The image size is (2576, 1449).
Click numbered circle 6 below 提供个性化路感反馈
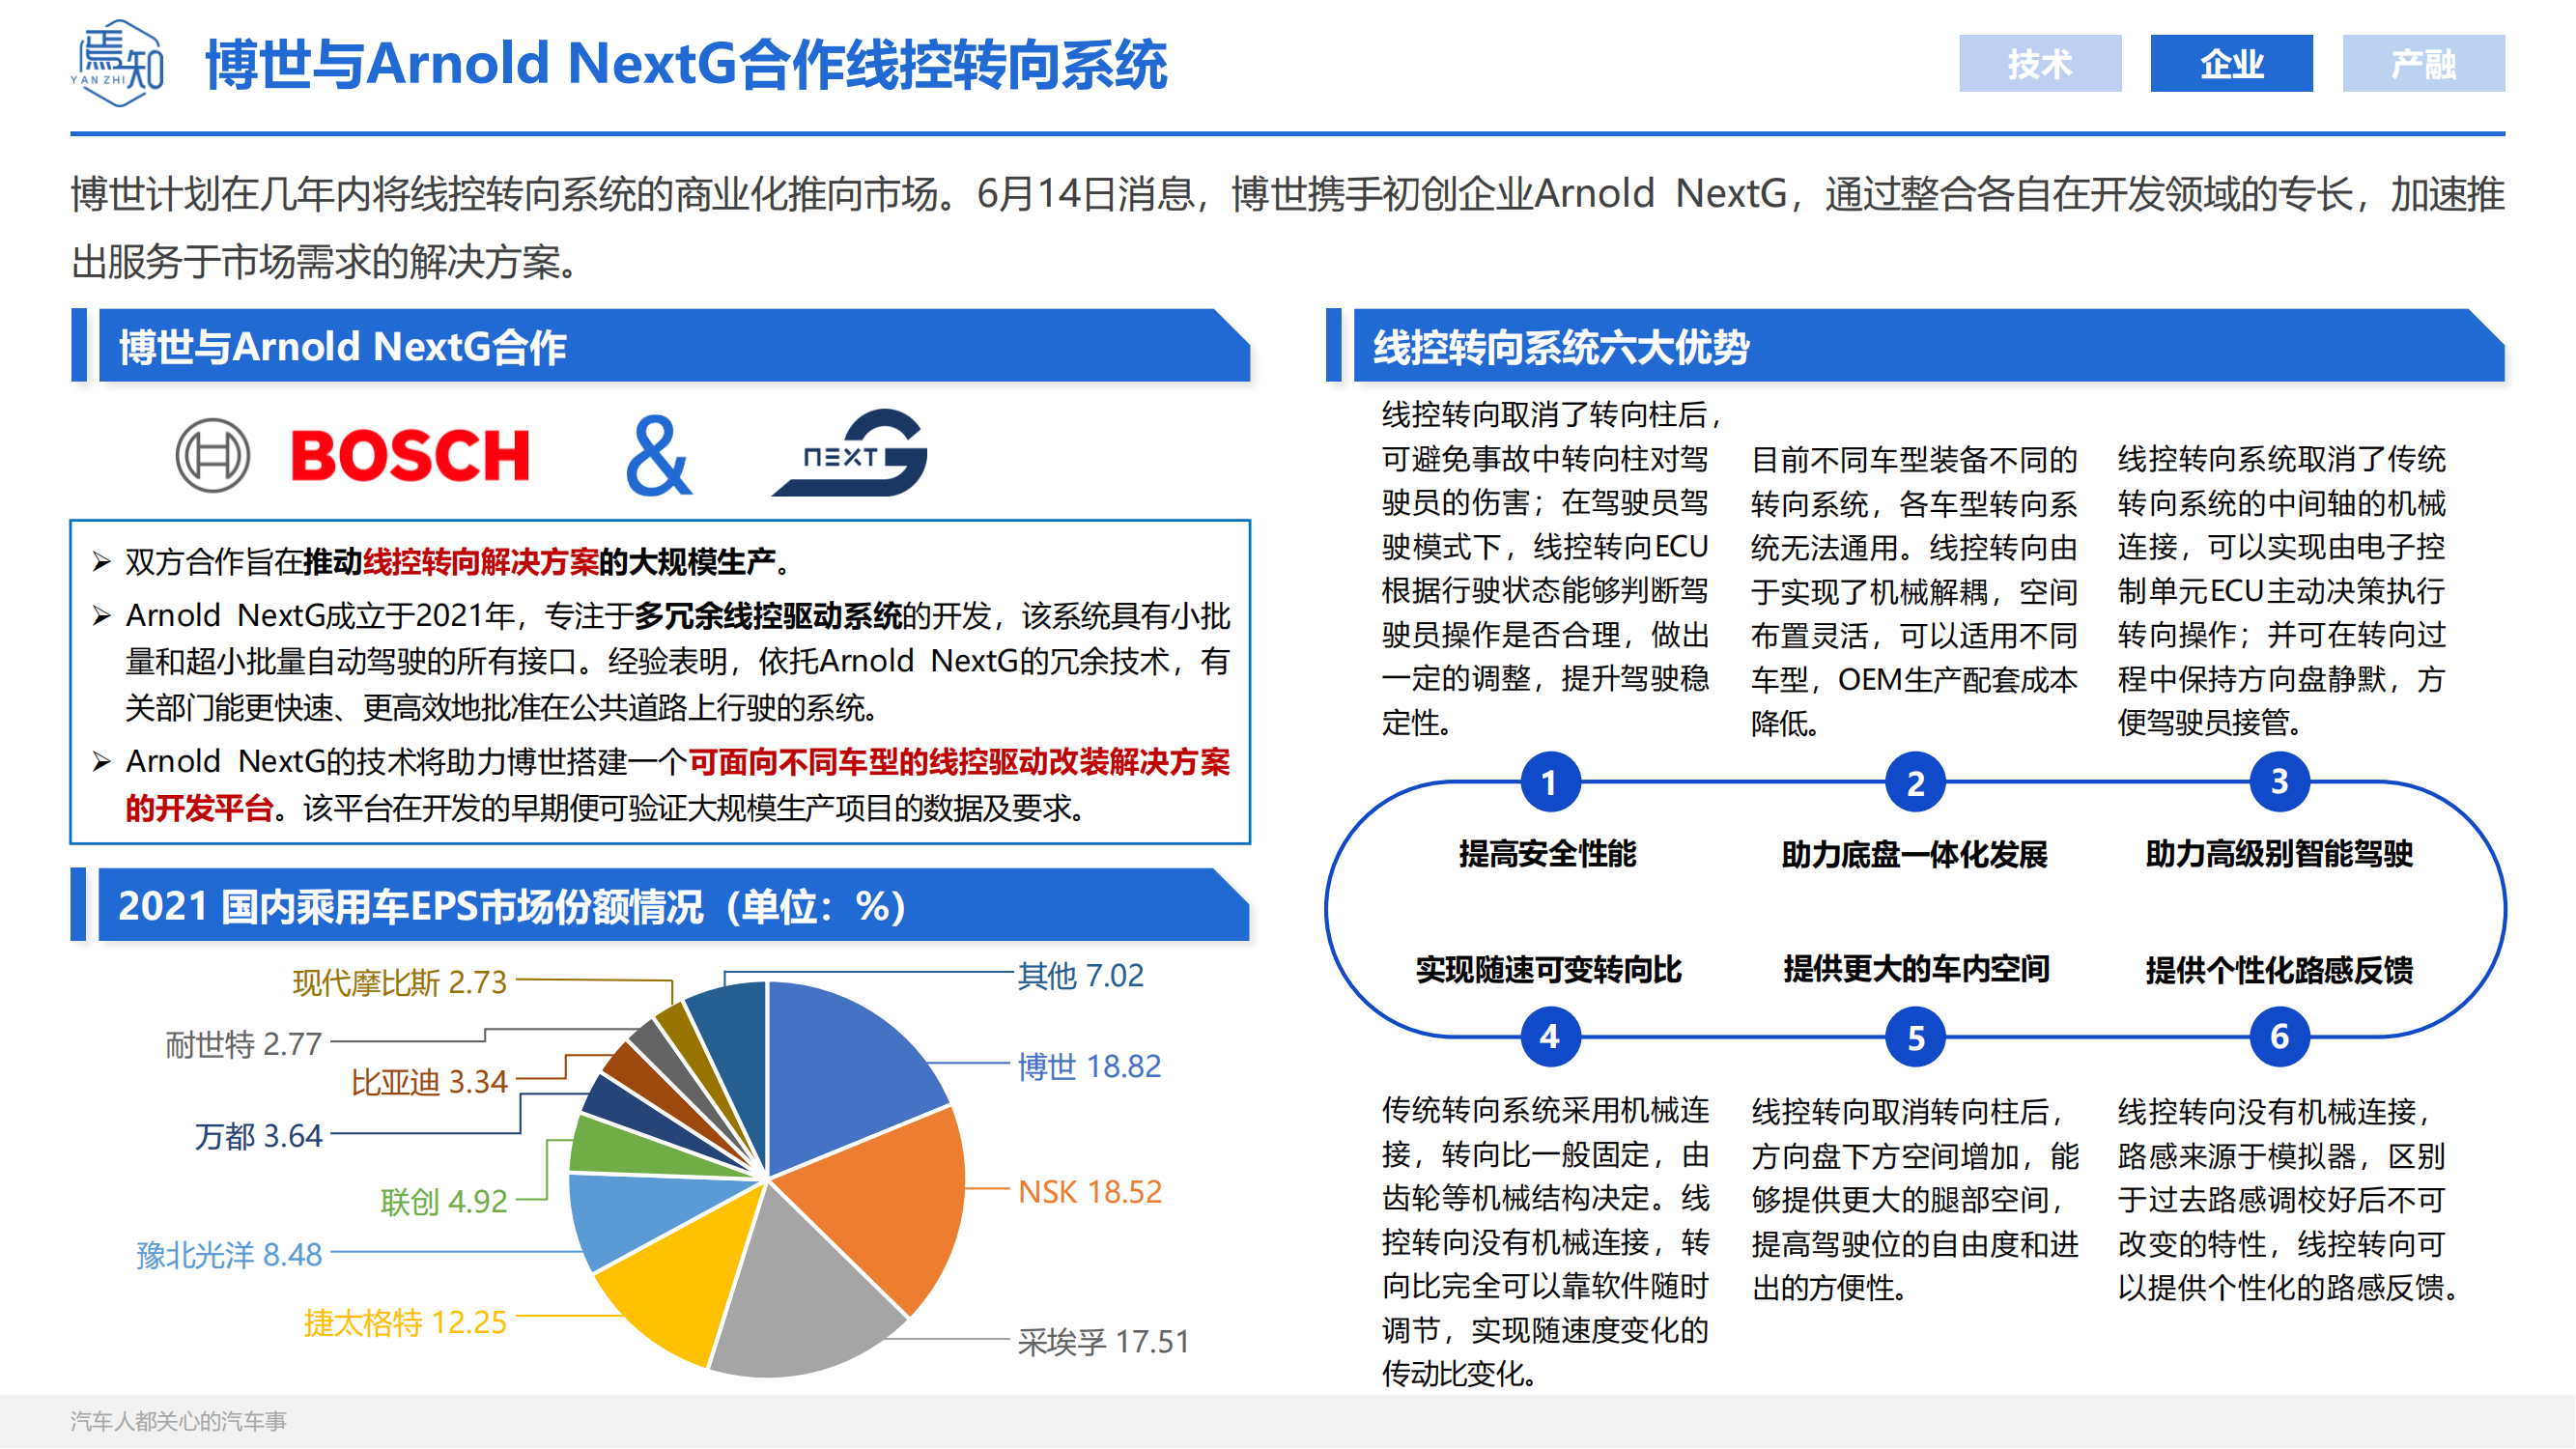click(2280, 1037)
